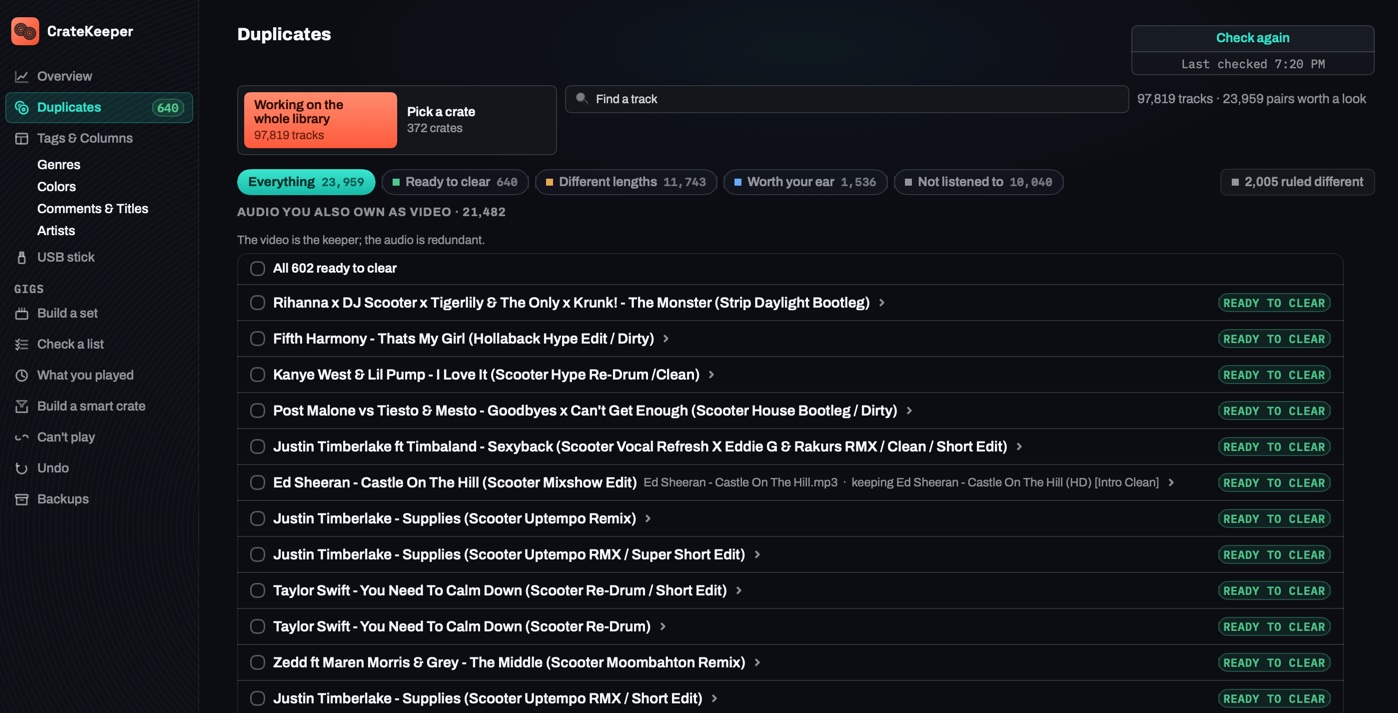The height and width of the screenshot is (713, 1398).
Task: Click the Overview label in the sidebar
Action: pos(64,76)
